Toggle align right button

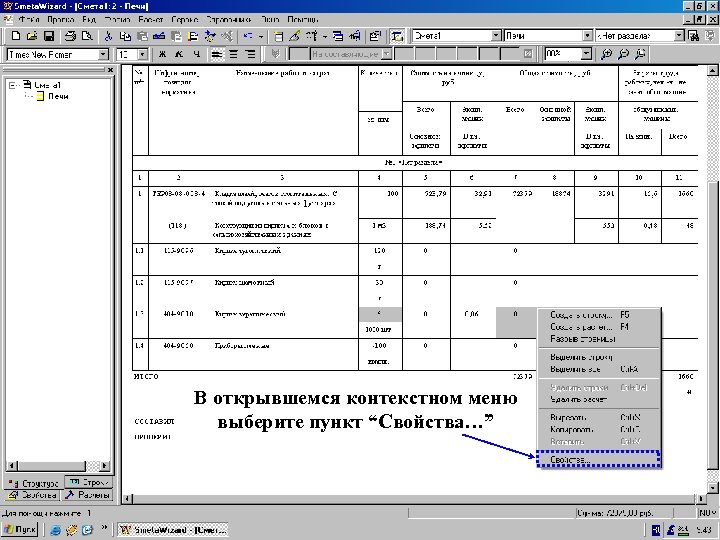tap(250, 54)
